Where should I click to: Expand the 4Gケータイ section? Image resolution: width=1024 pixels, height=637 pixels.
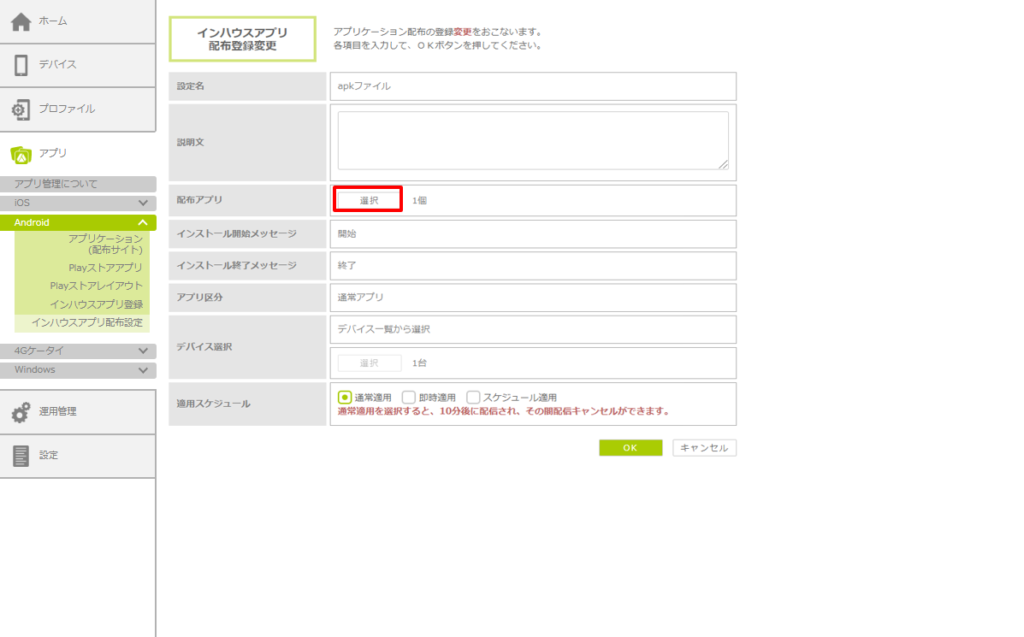pos(144,351)
